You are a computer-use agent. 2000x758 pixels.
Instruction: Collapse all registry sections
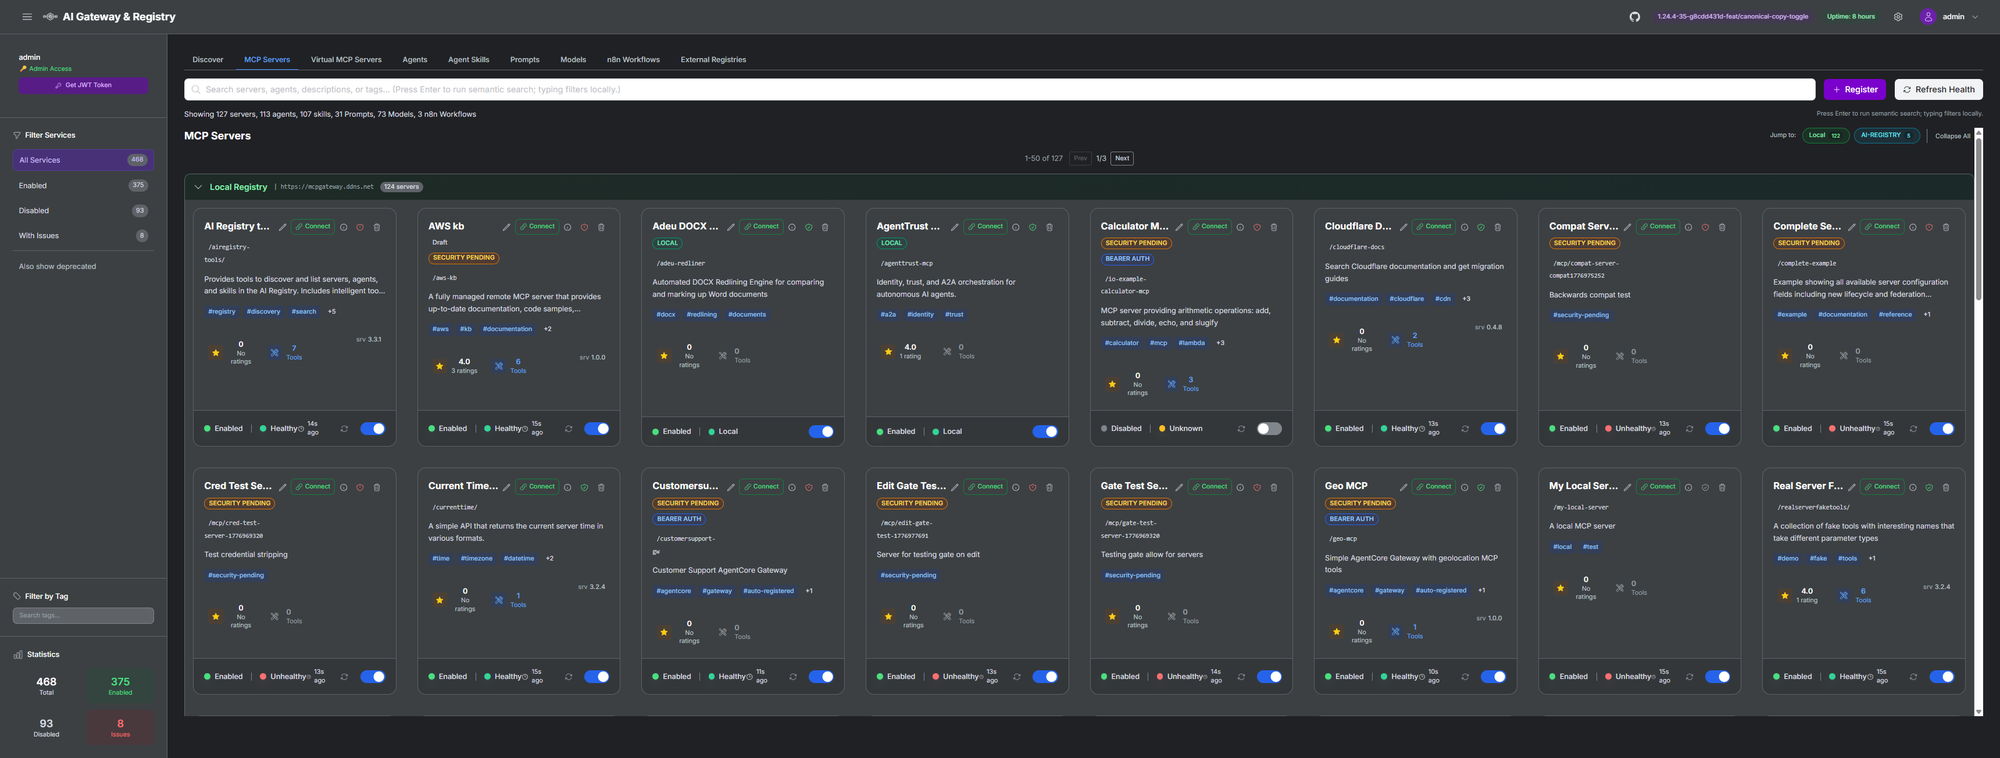pos(1952,136)
